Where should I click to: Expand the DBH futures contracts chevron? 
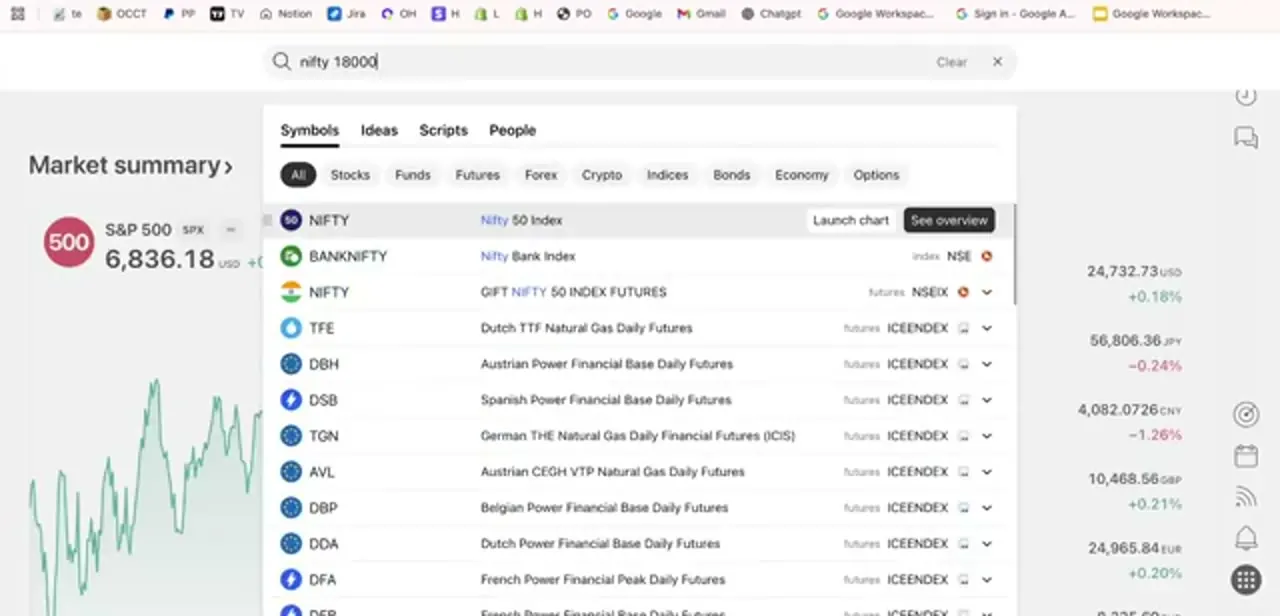(x=987, y=364)
